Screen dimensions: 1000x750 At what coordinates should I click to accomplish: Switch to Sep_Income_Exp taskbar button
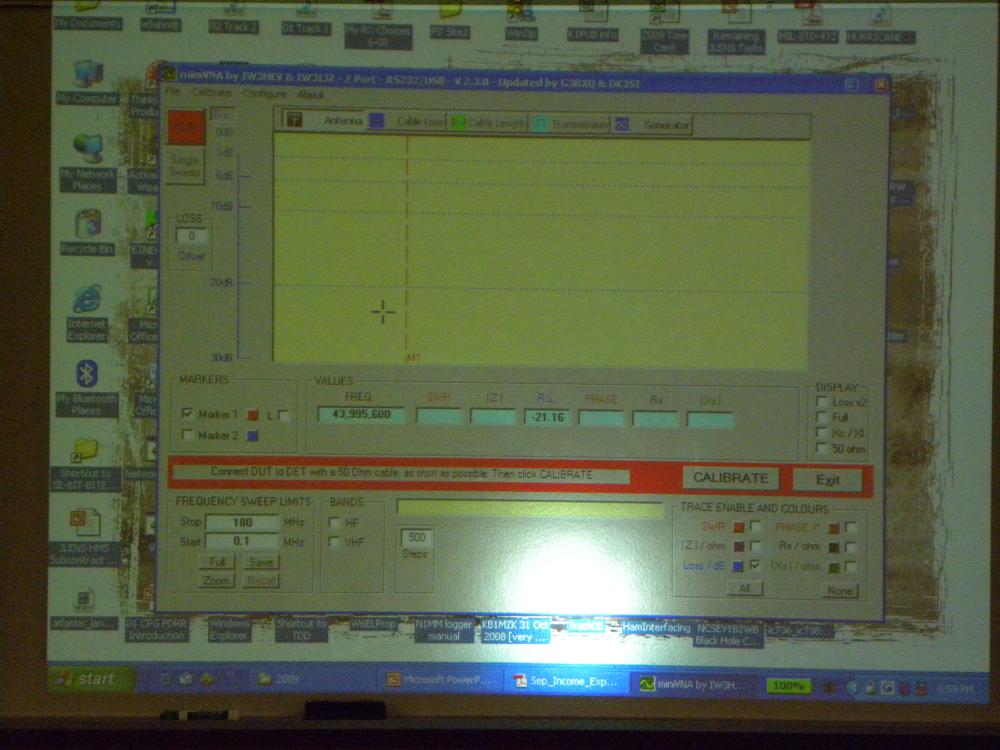[x=566, y=681]
